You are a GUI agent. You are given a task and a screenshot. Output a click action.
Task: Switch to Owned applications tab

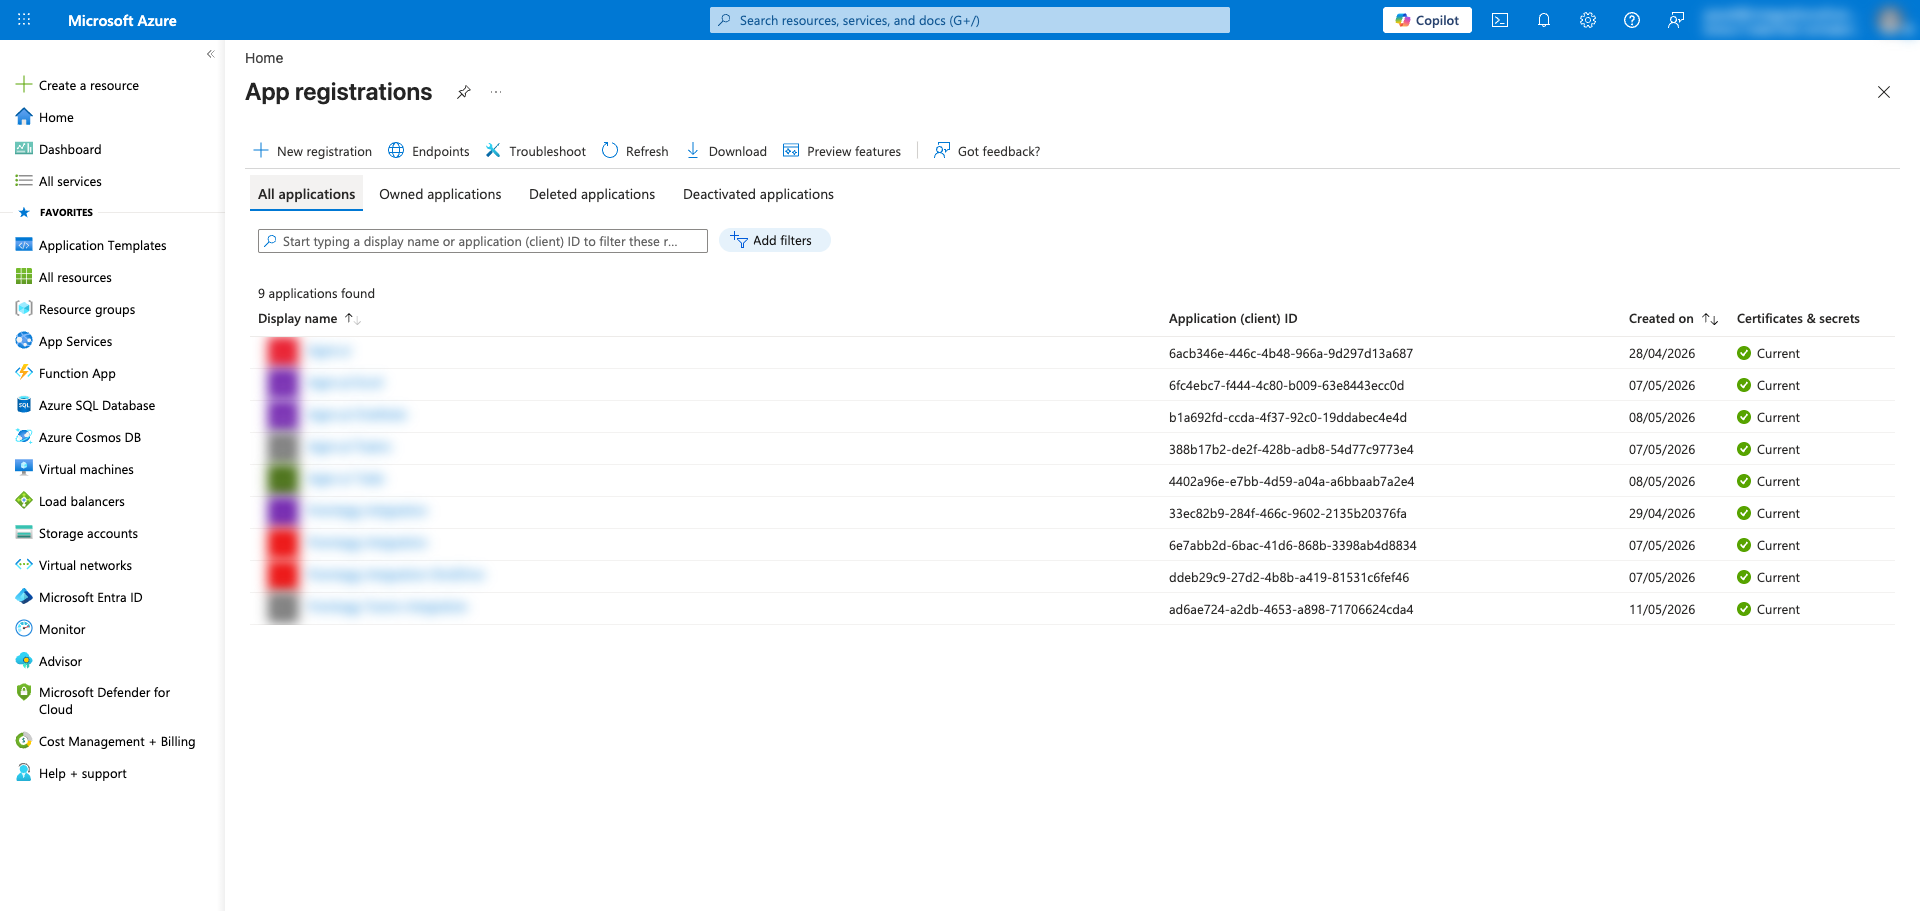pyautogui.click(x=440, y=194)
